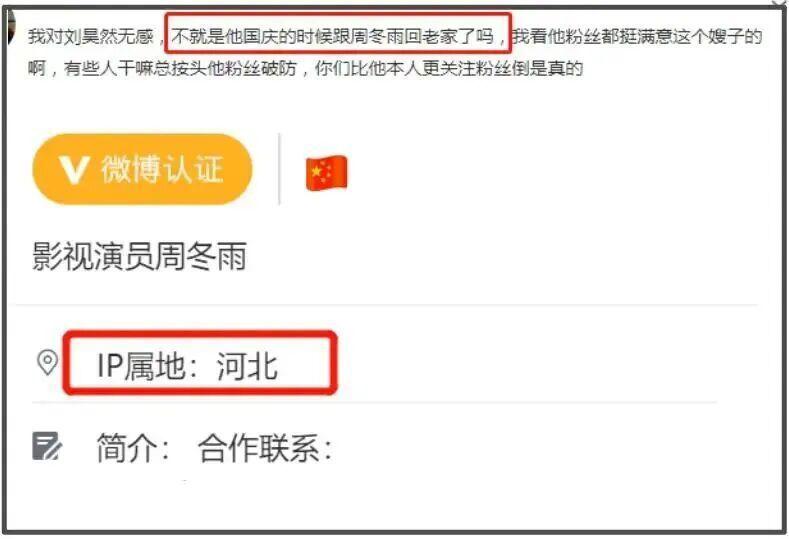
Task: Click the comment opening 我对刘昊然无感
Action: click(91, 36)
